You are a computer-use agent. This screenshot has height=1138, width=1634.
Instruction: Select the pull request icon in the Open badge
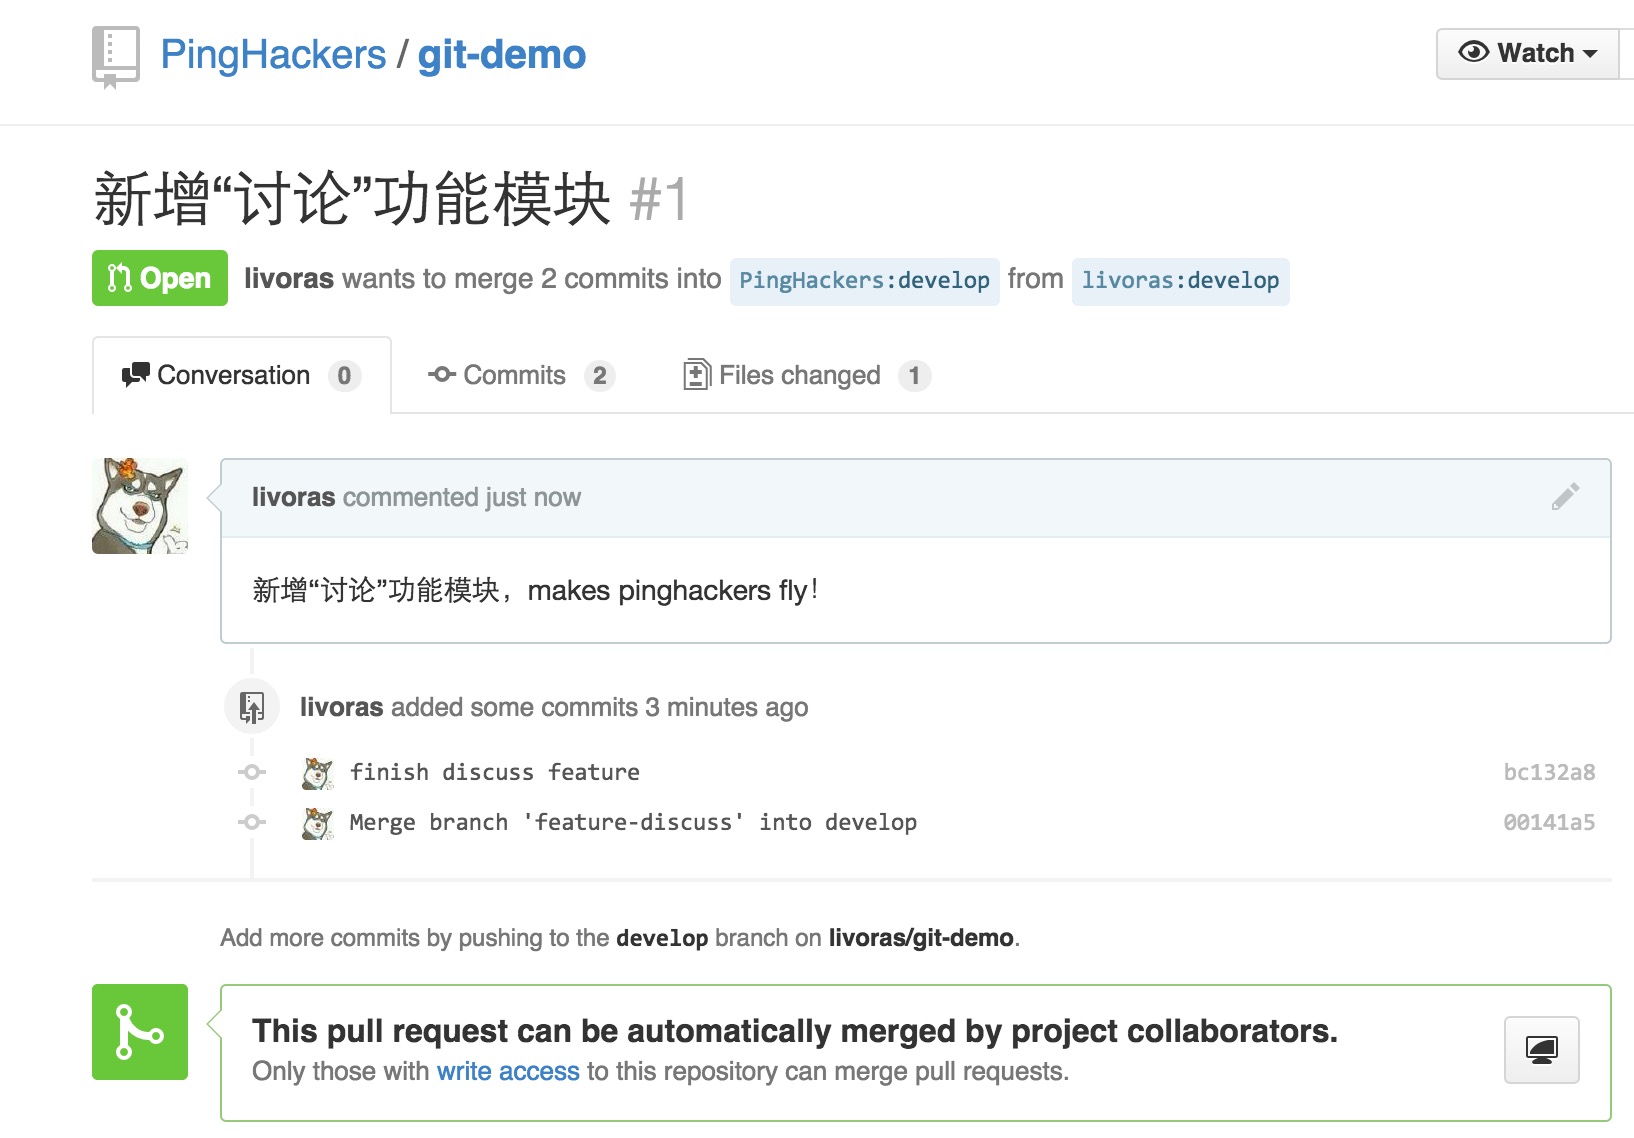[120, 278]
